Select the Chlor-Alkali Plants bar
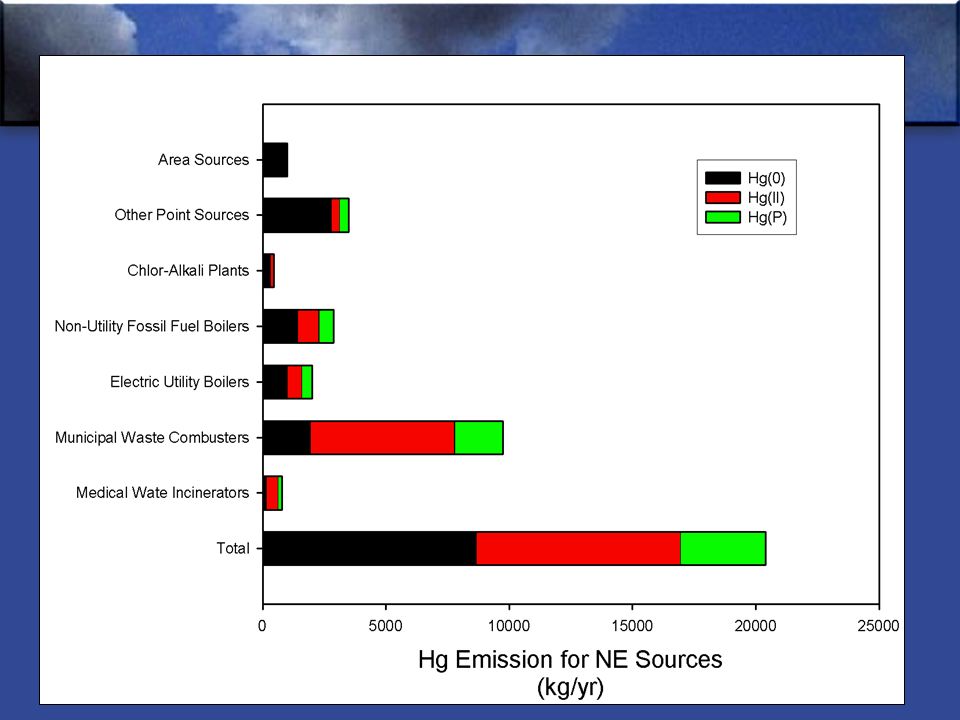This screenshot has height=720, width=960. [269, 271]
